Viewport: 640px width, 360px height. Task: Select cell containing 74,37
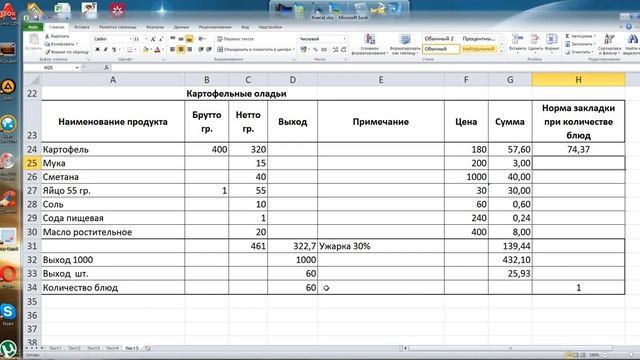(x=578, y=149)
